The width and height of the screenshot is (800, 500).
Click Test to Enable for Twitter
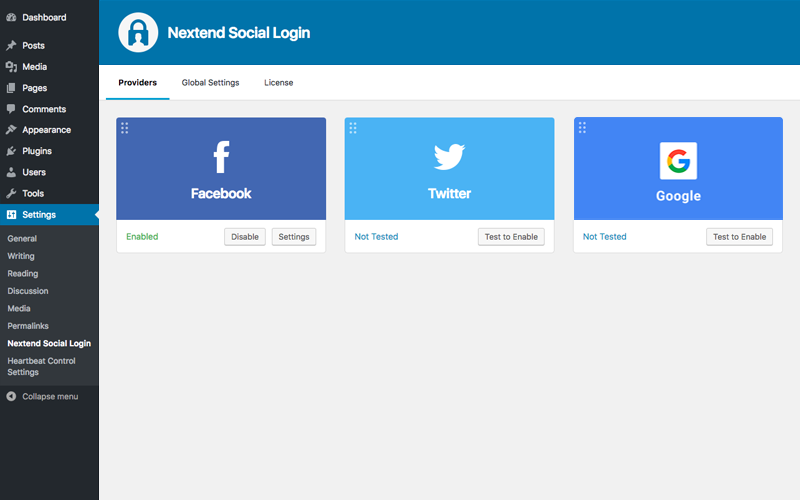click(511, 237)
